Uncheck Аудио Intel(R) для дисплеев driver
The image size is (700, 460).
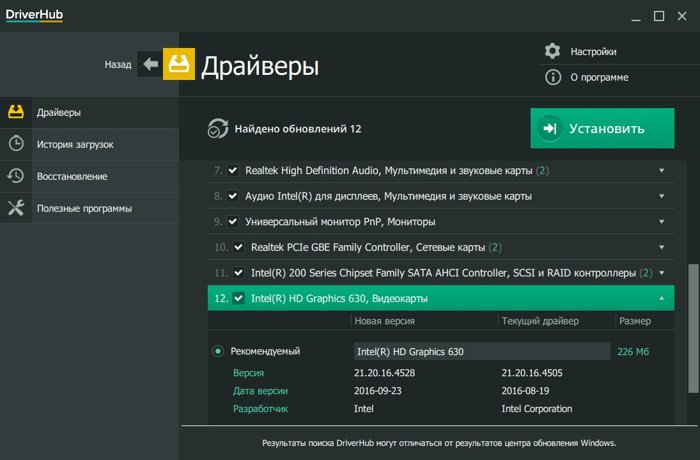[233, 196]
